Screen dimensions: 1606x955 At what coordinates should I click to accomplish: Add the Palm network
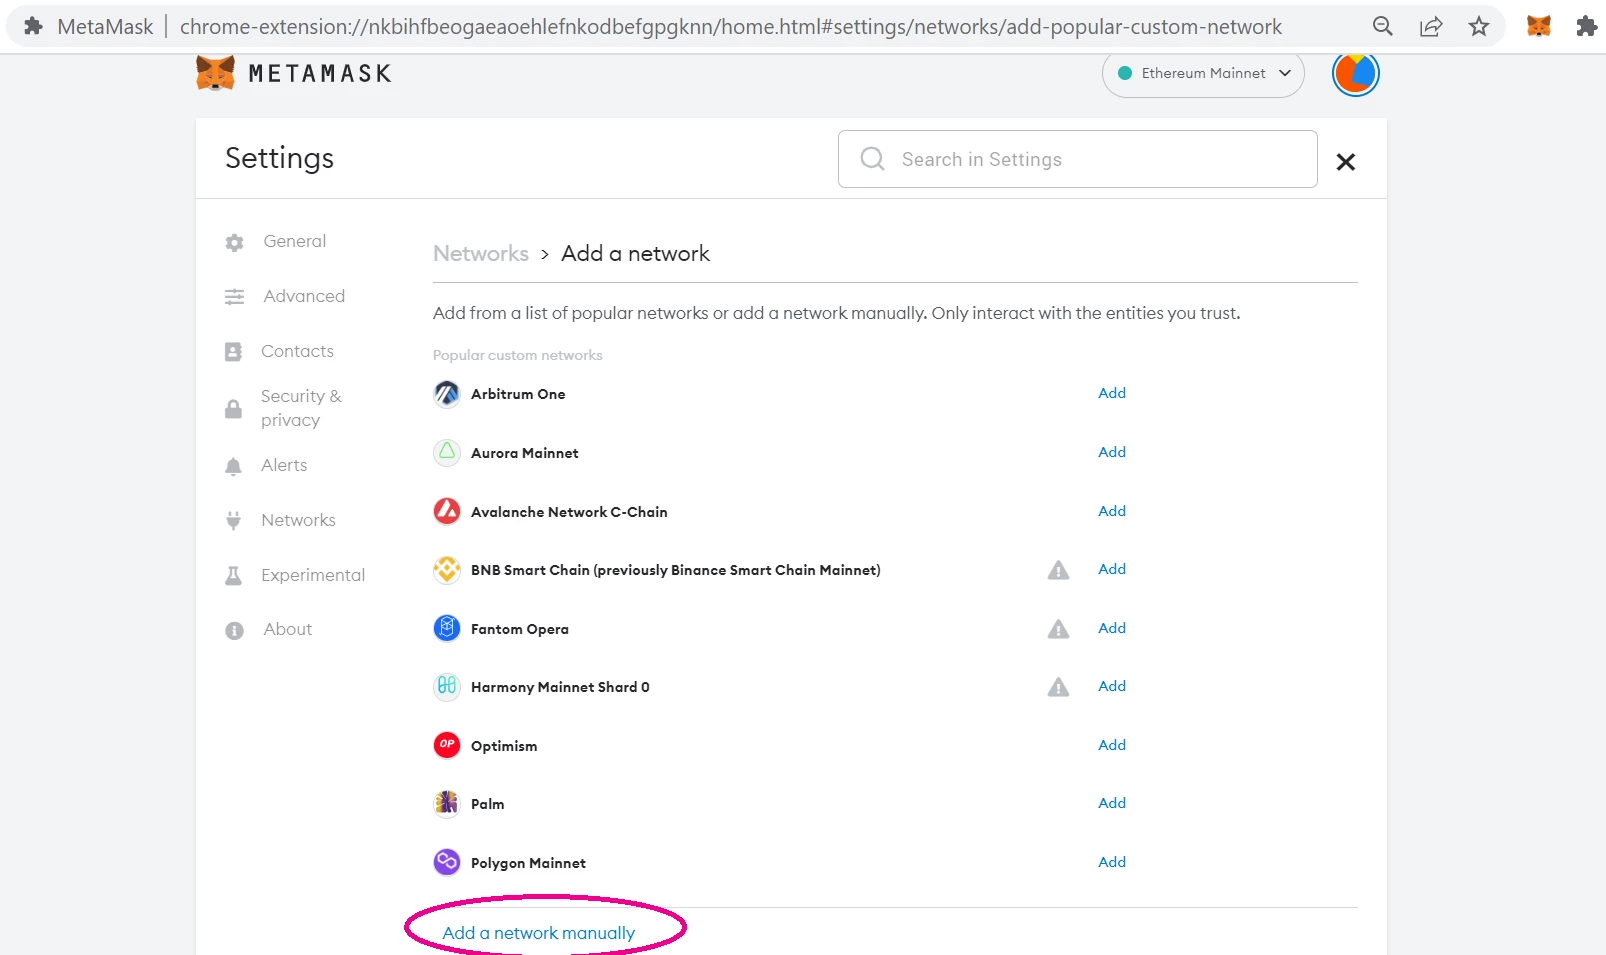(x=1112, y=803)
